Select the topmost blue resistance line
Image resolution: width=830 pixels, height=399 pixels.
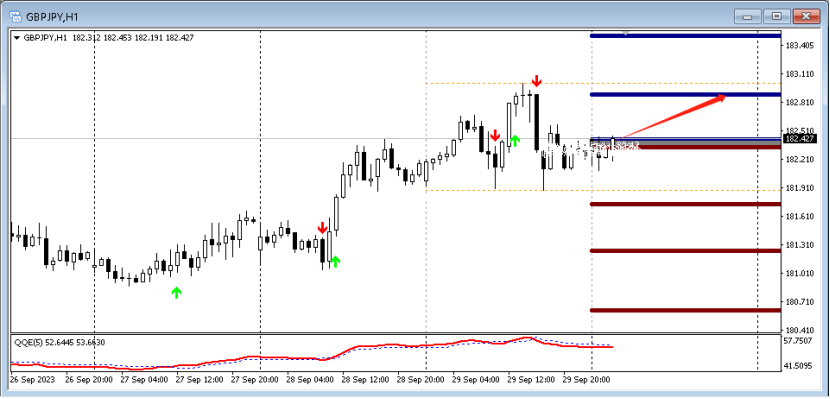tap(685, 36)
